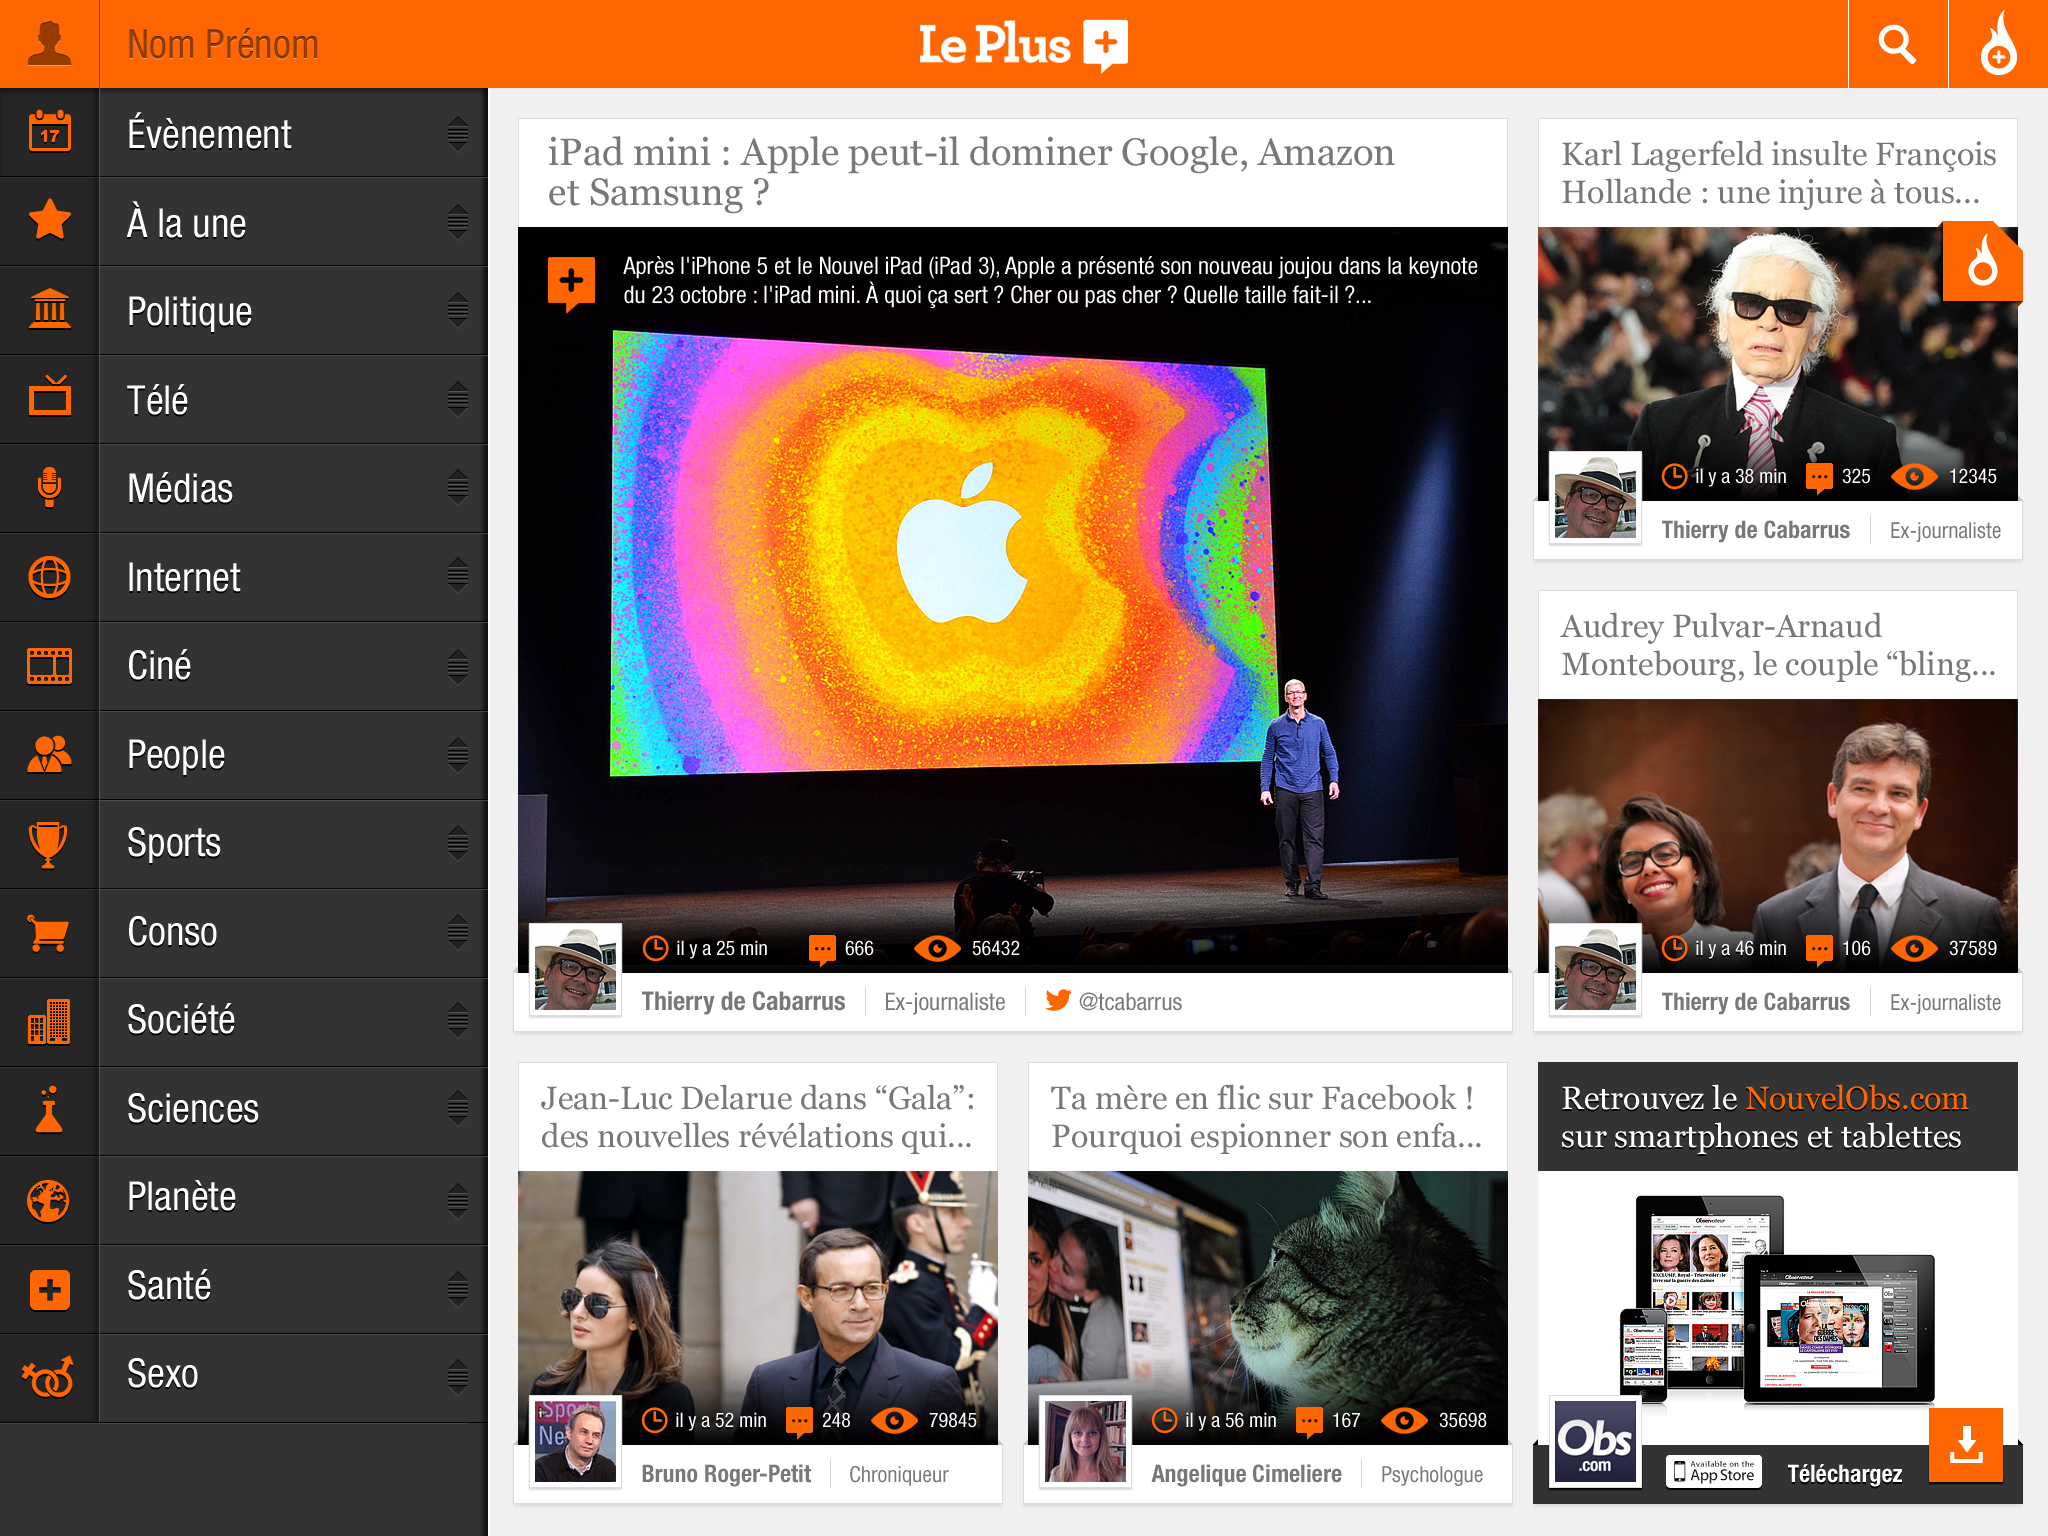Select the Santé medical cross icon
The height and width of the screenshot is (1536, 2048).
49,1288
